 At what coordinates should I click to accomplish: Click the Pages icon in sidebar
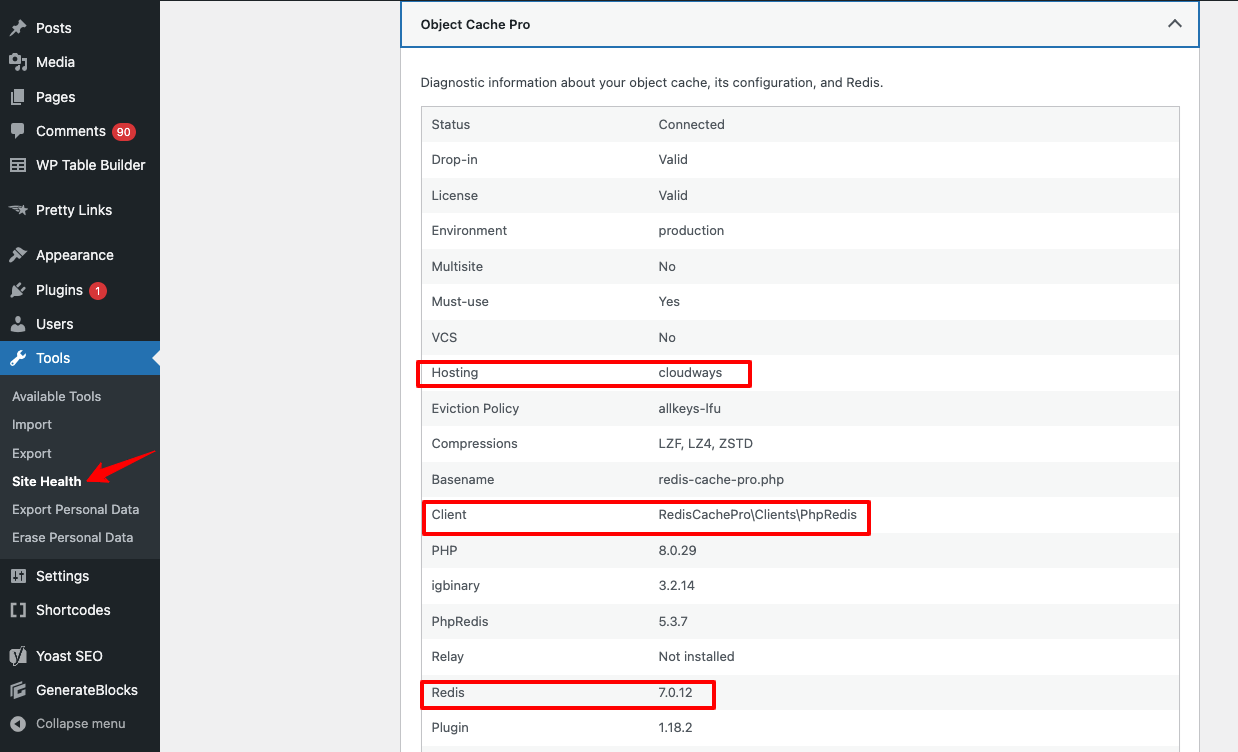coord(18,97)
